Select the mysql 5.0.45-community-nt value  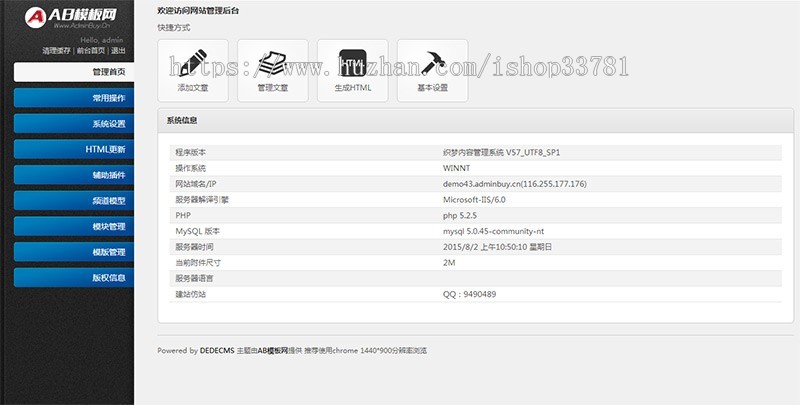[x=493, y=232]
